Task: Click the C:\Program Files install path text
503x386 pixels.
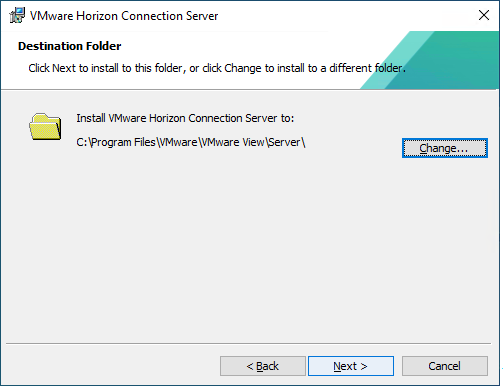Action: point(191,142)
